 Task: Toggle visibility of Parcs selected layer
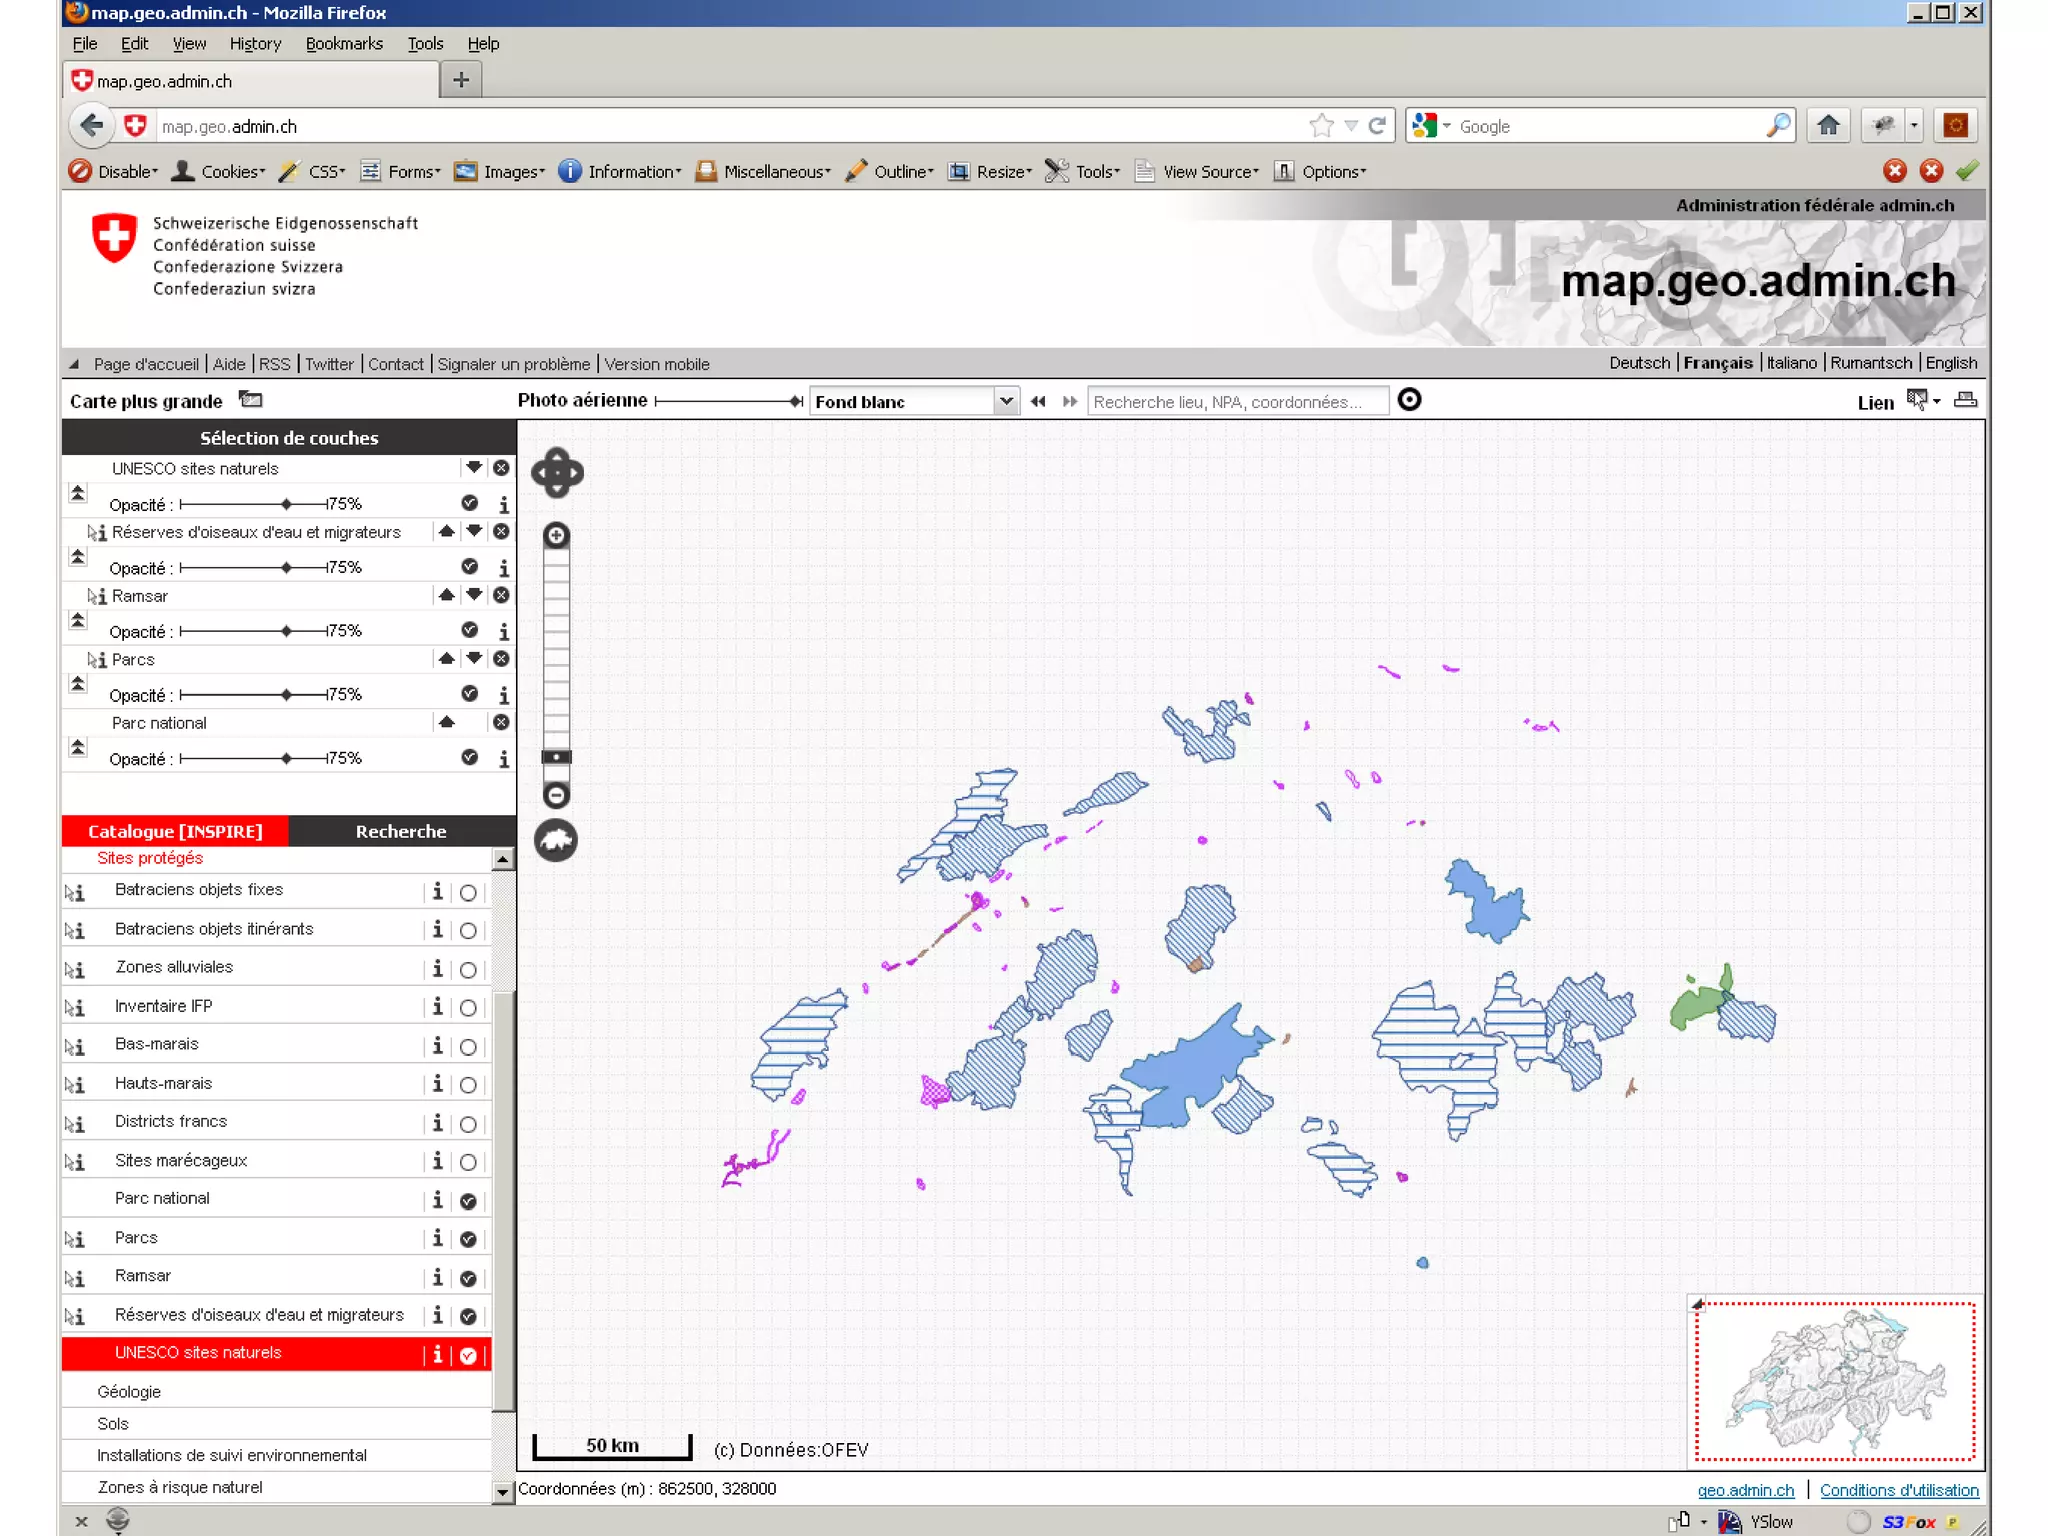(x=469, y=694)
